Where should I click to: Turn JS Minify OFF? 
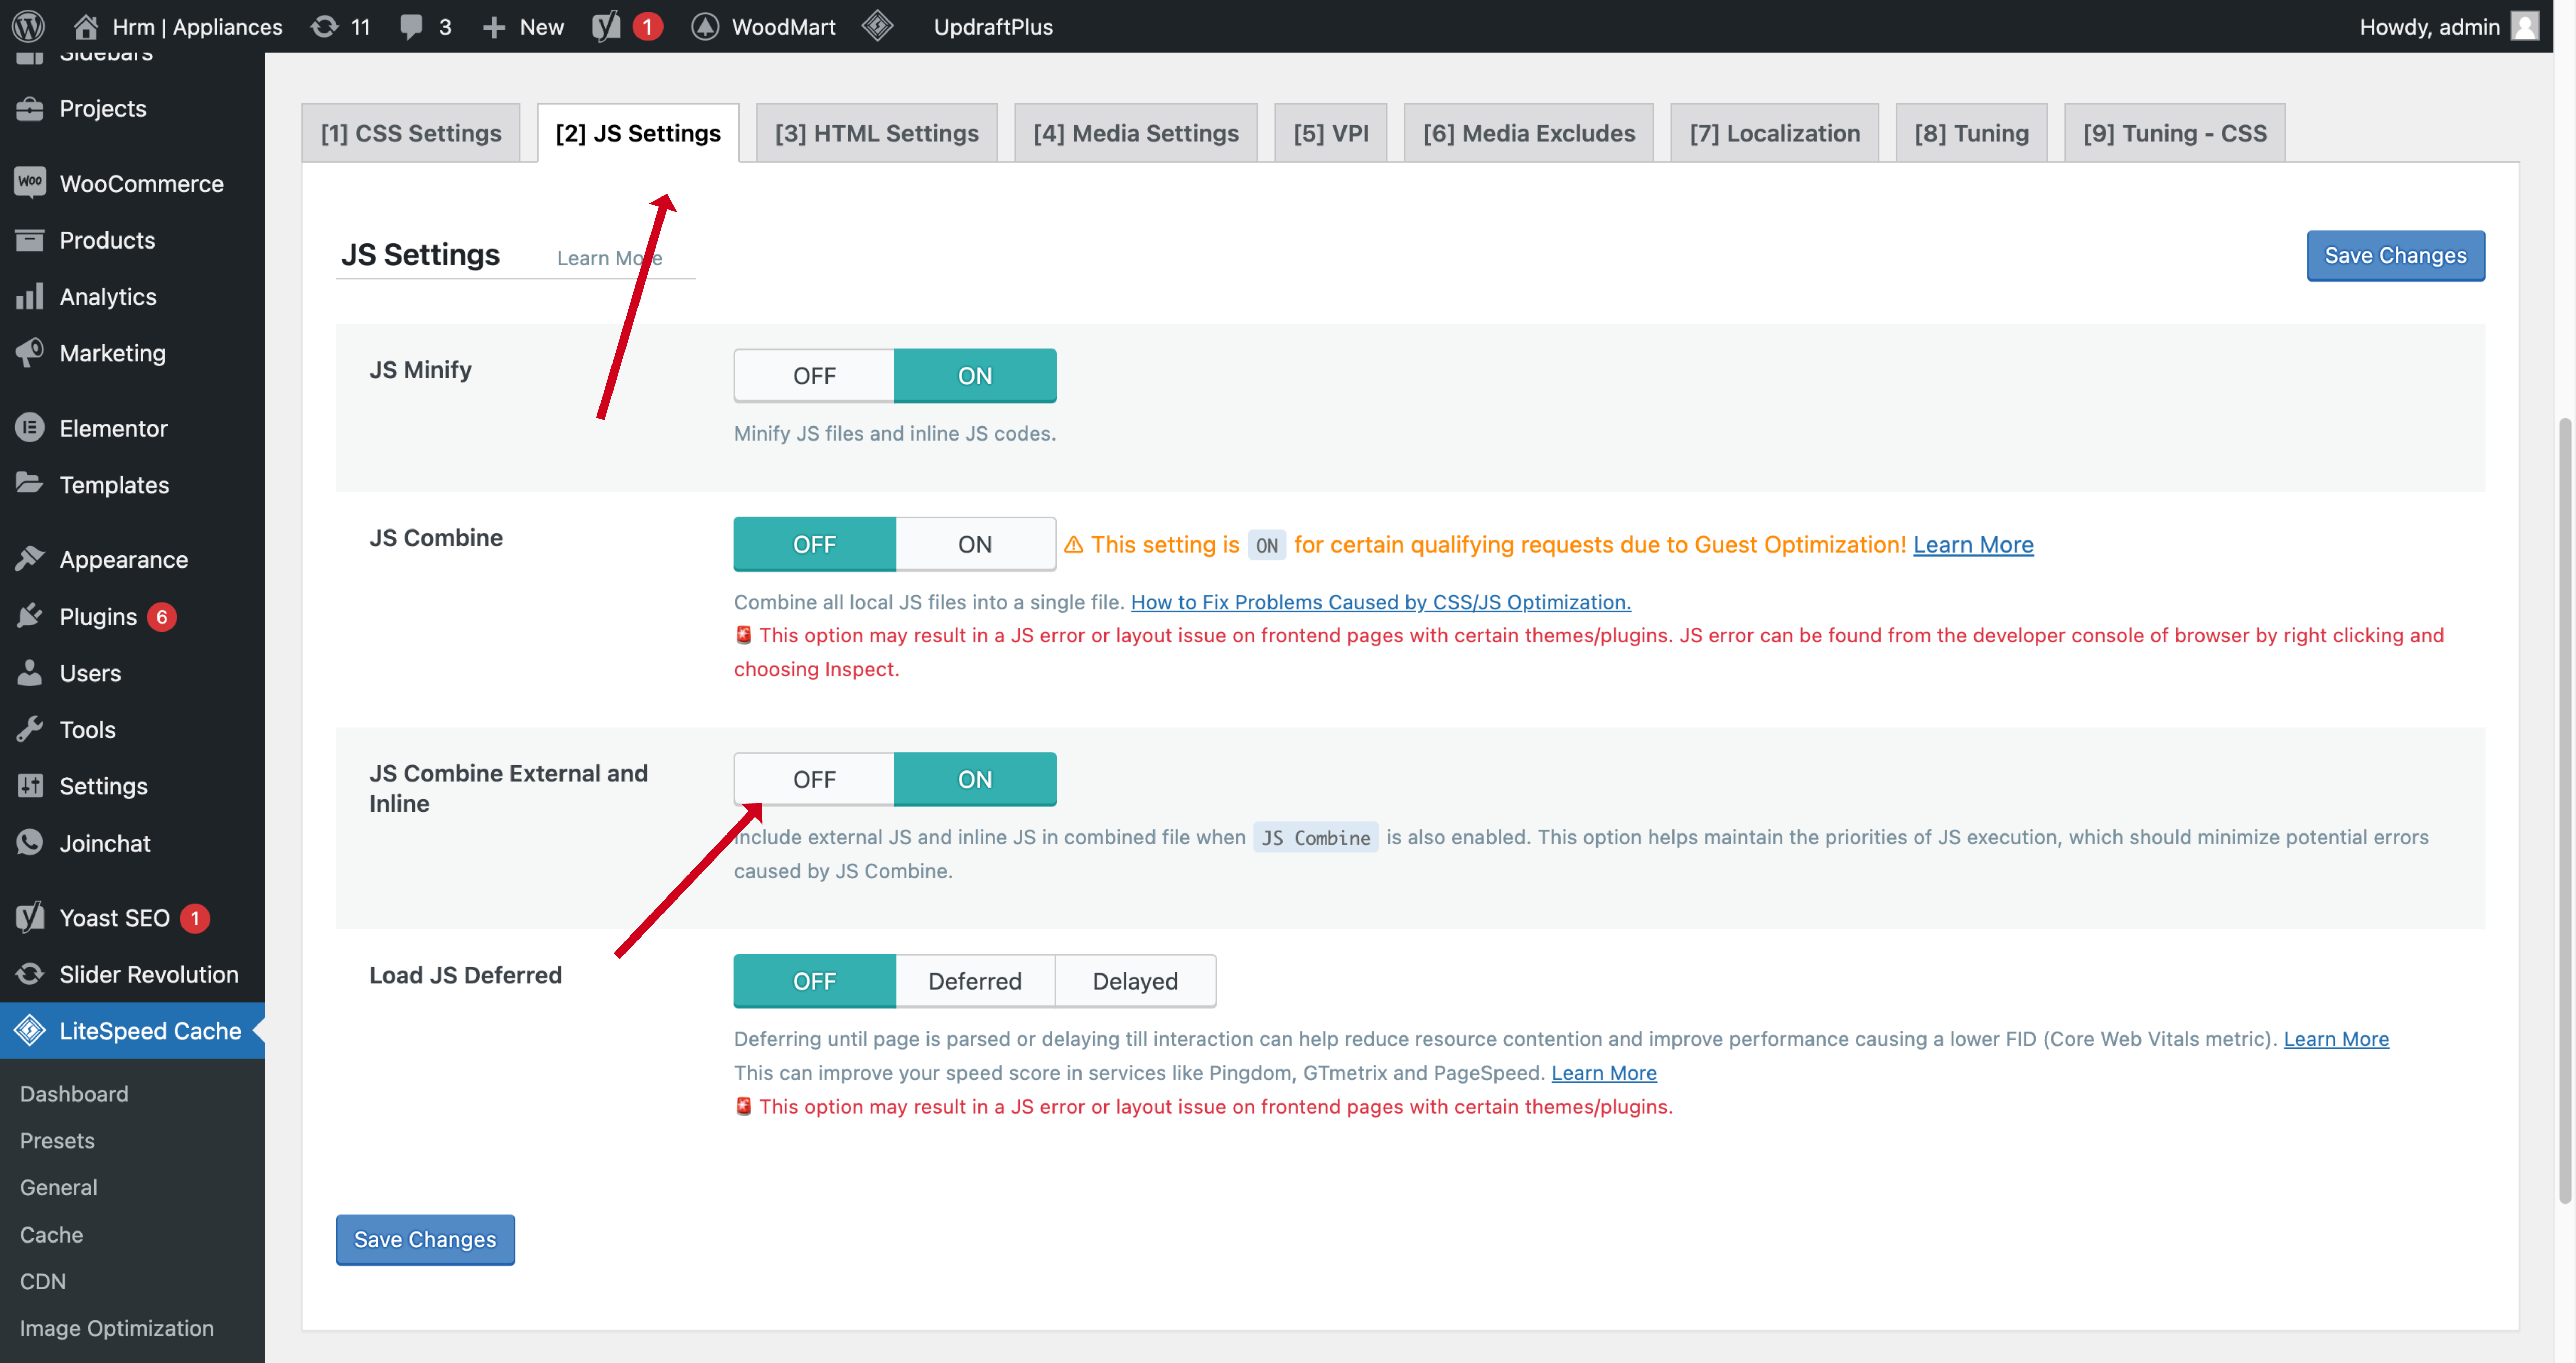click(814, 376)
